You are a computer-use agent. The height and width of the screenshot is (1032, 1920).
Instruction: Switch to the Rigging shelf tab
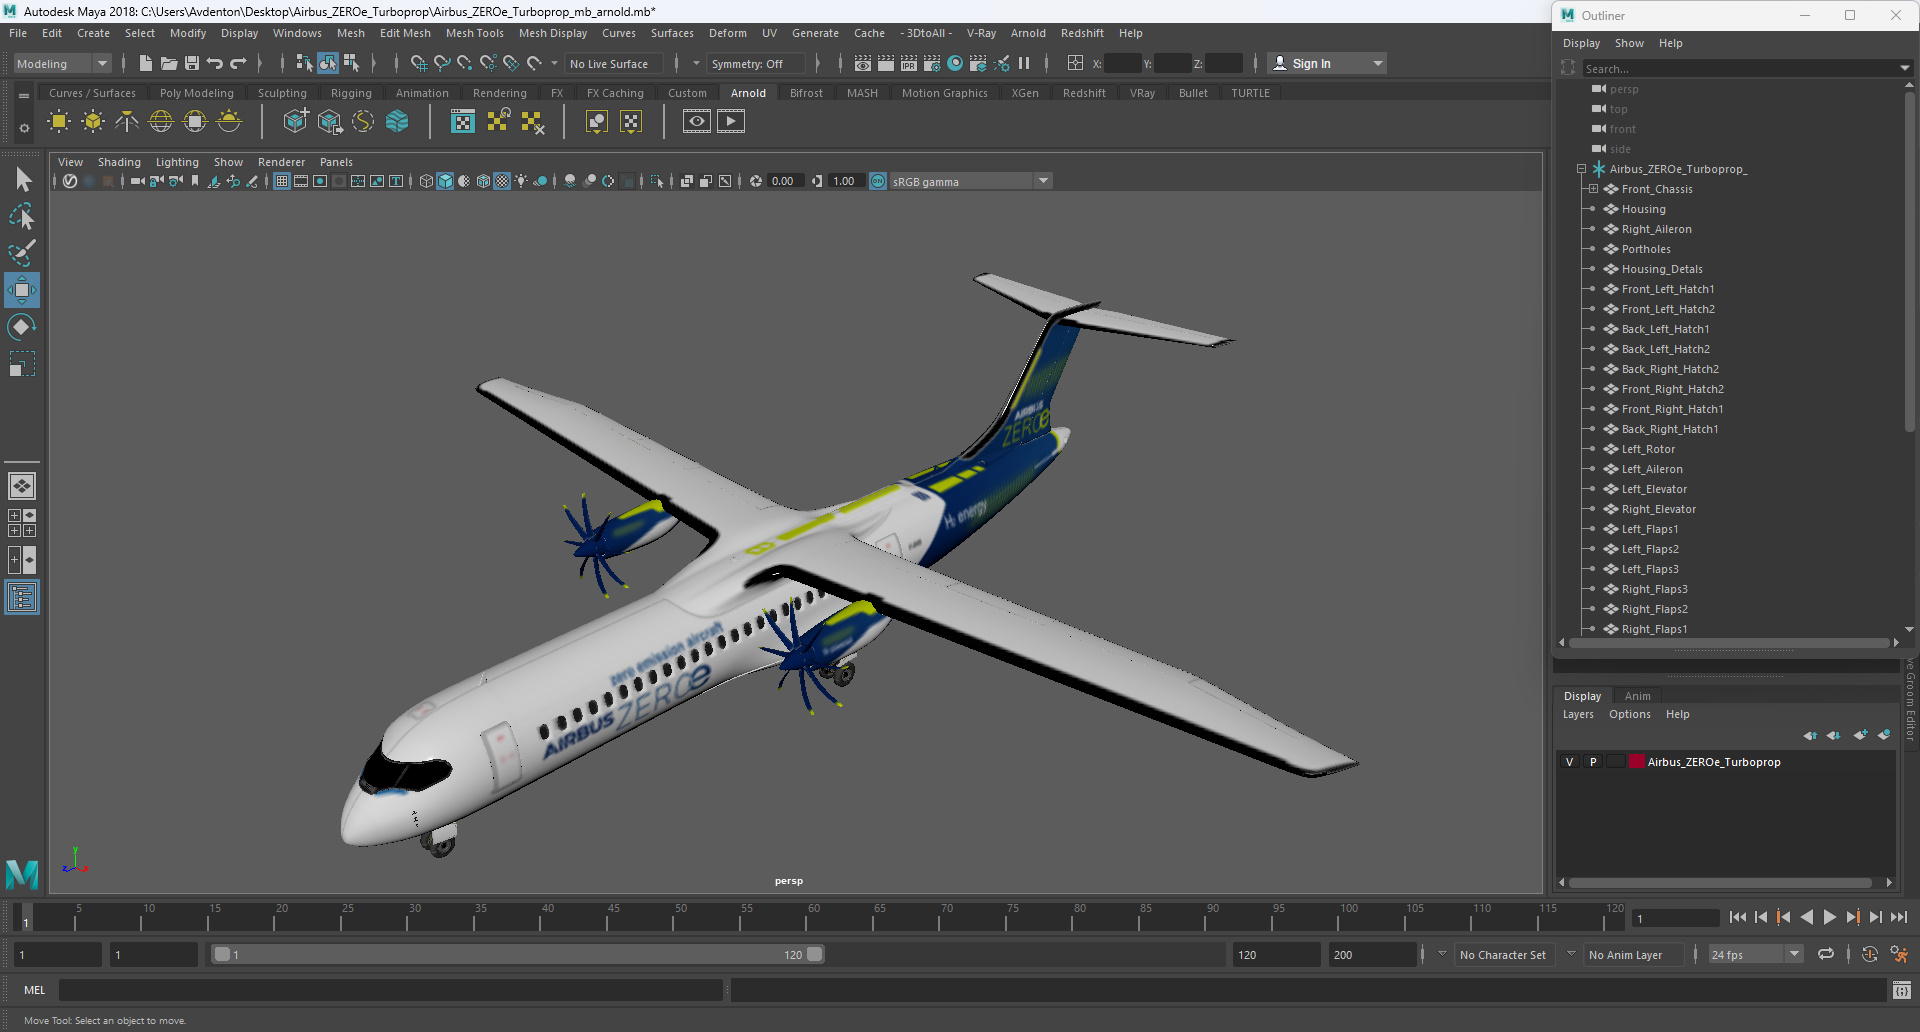[x=351, y=93]
